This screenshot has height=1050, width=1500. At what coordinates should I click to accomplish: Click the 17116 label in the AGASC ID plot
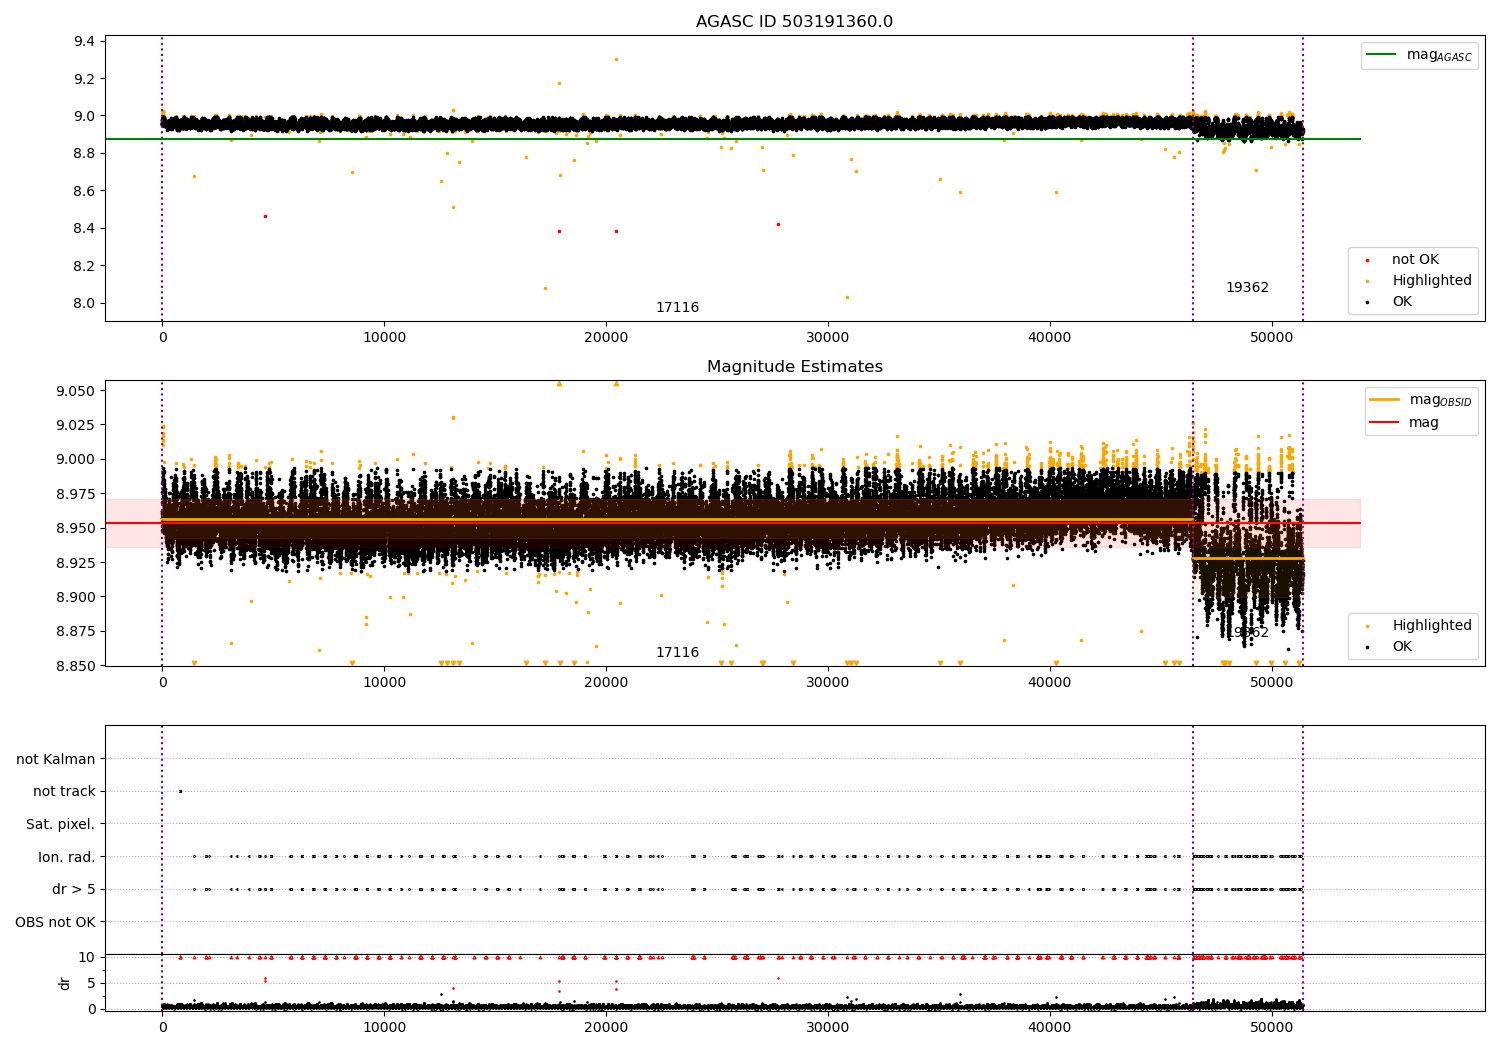click(677, 308)
